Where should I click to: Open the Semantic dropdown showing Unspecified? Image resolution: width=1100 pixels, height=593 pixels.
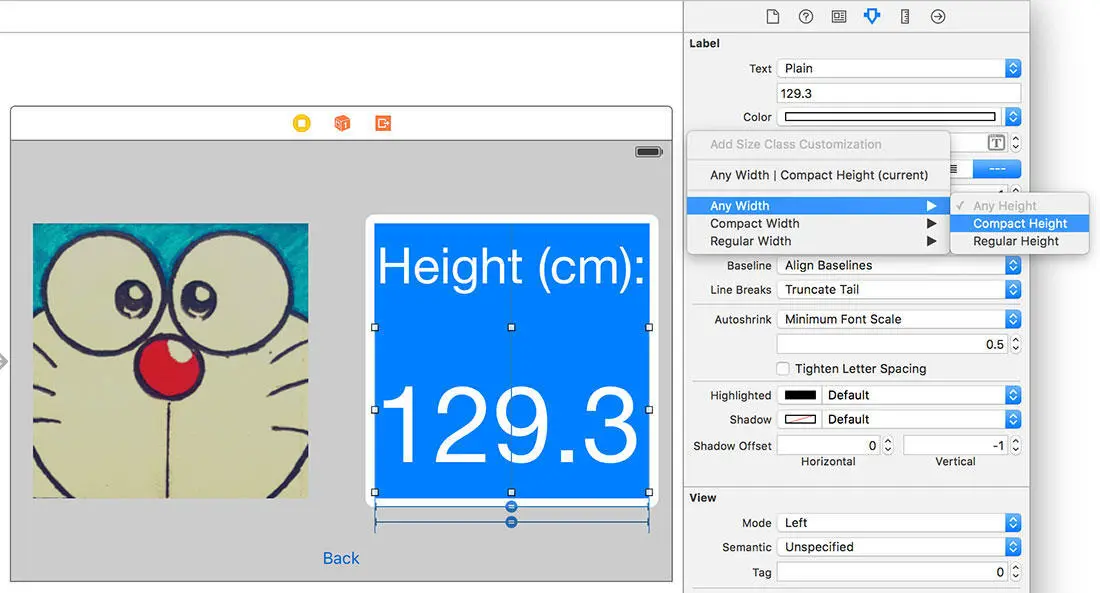[x=899, y=547]
